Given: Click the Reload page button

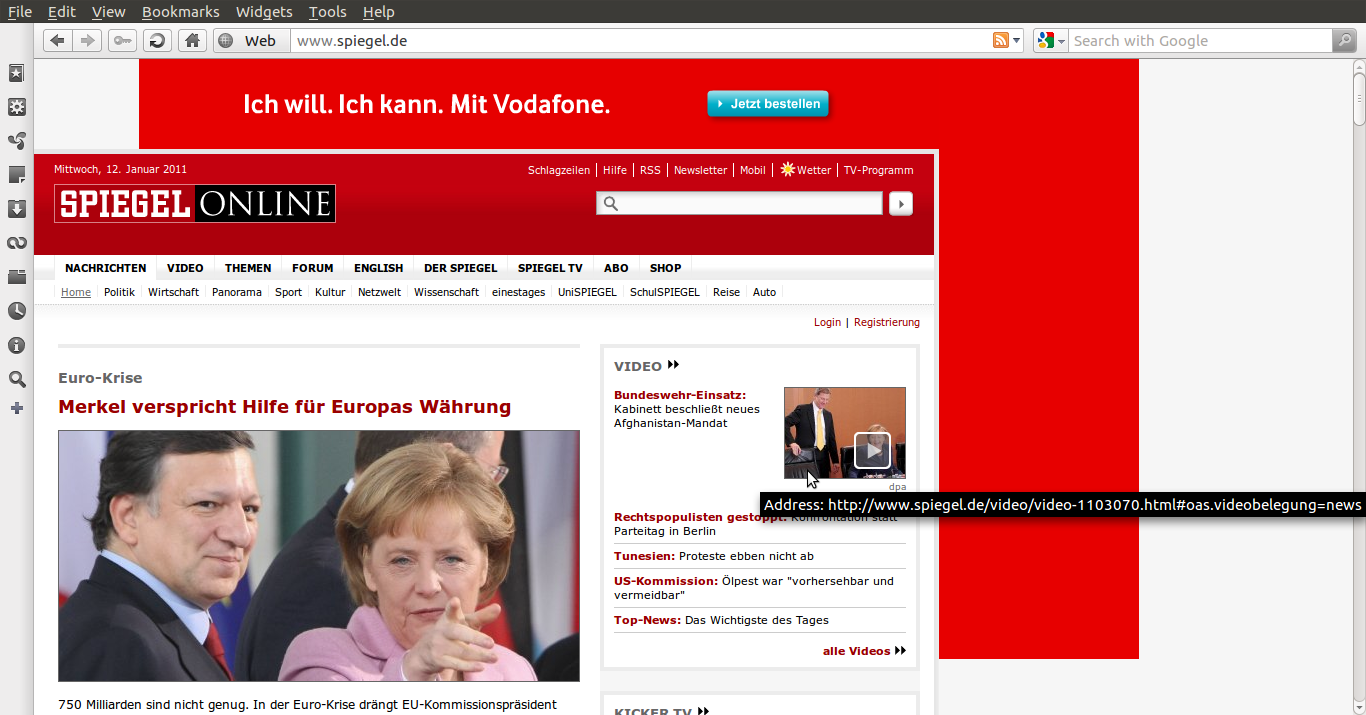Looking at the screenshot, I should coord(156,41).
